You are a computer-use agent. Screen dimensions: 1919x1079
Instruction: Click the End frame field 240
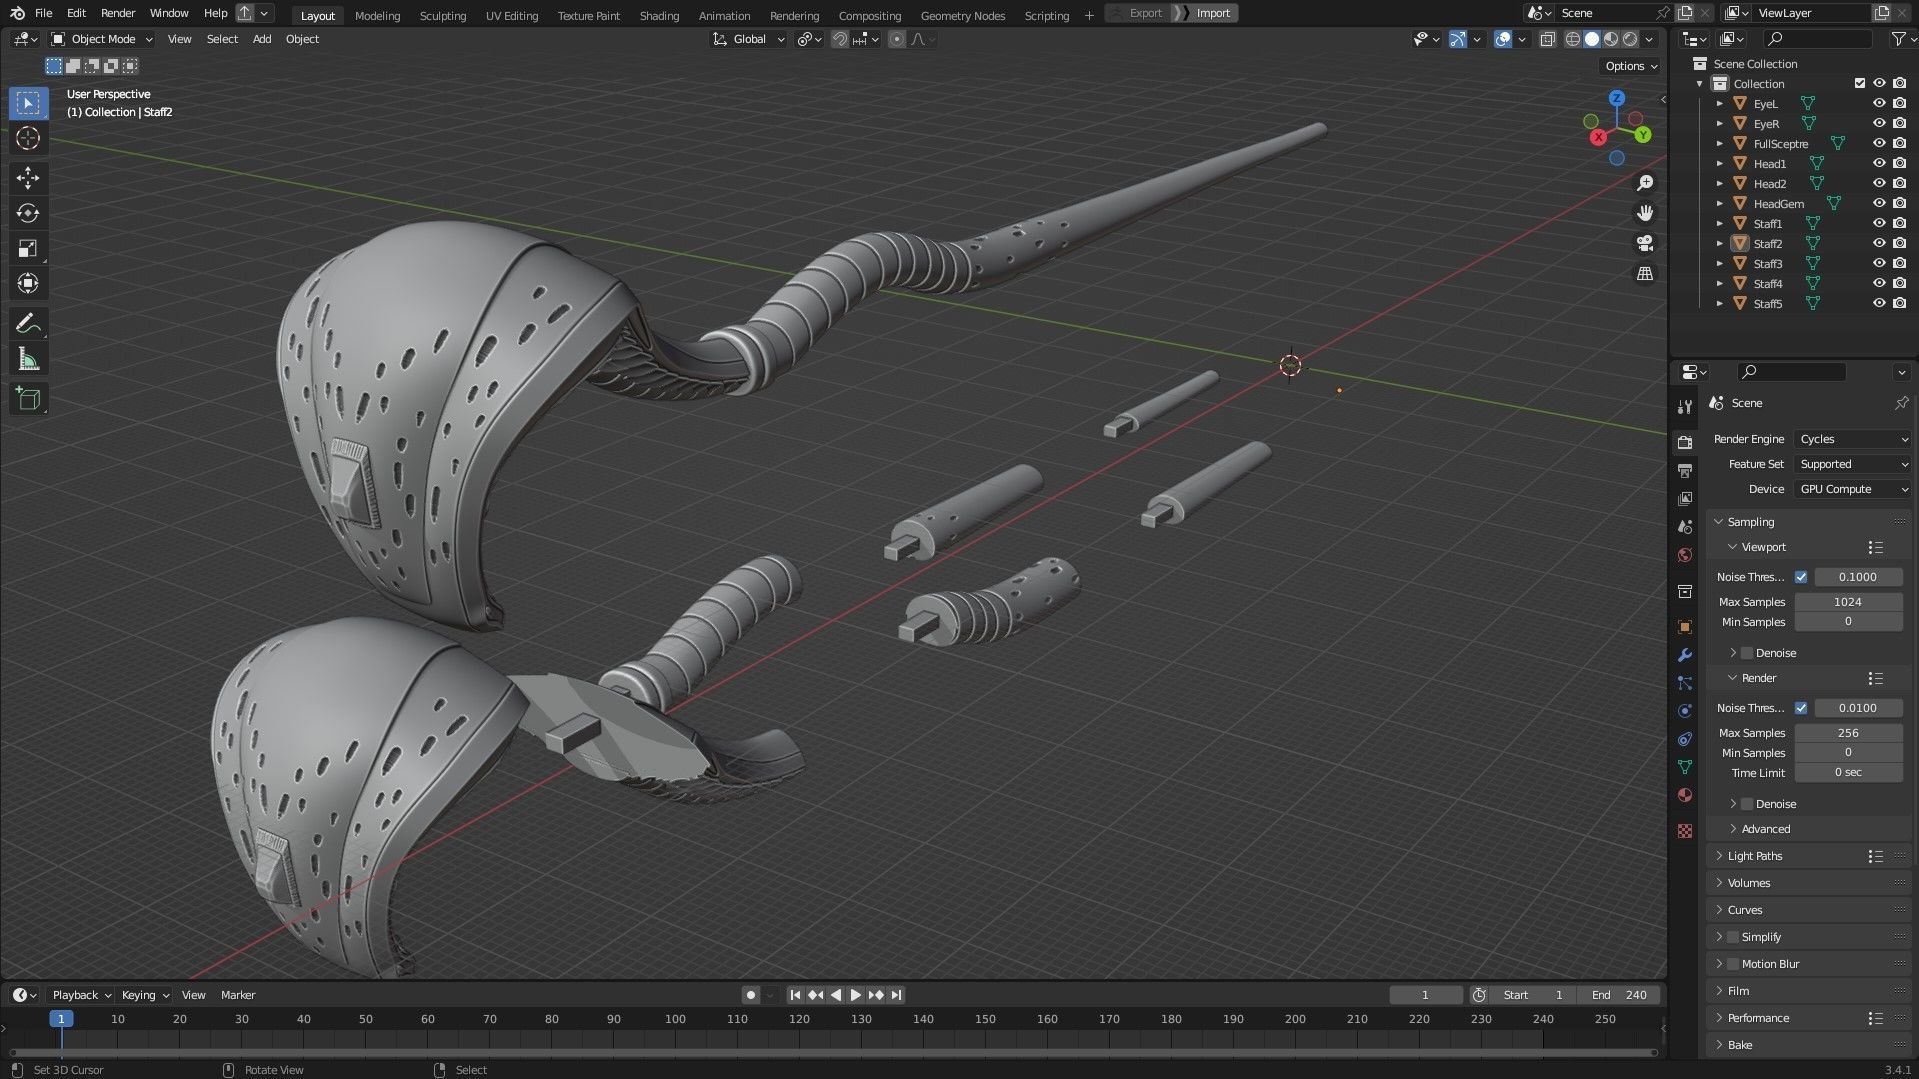[x=1620, y=995]
